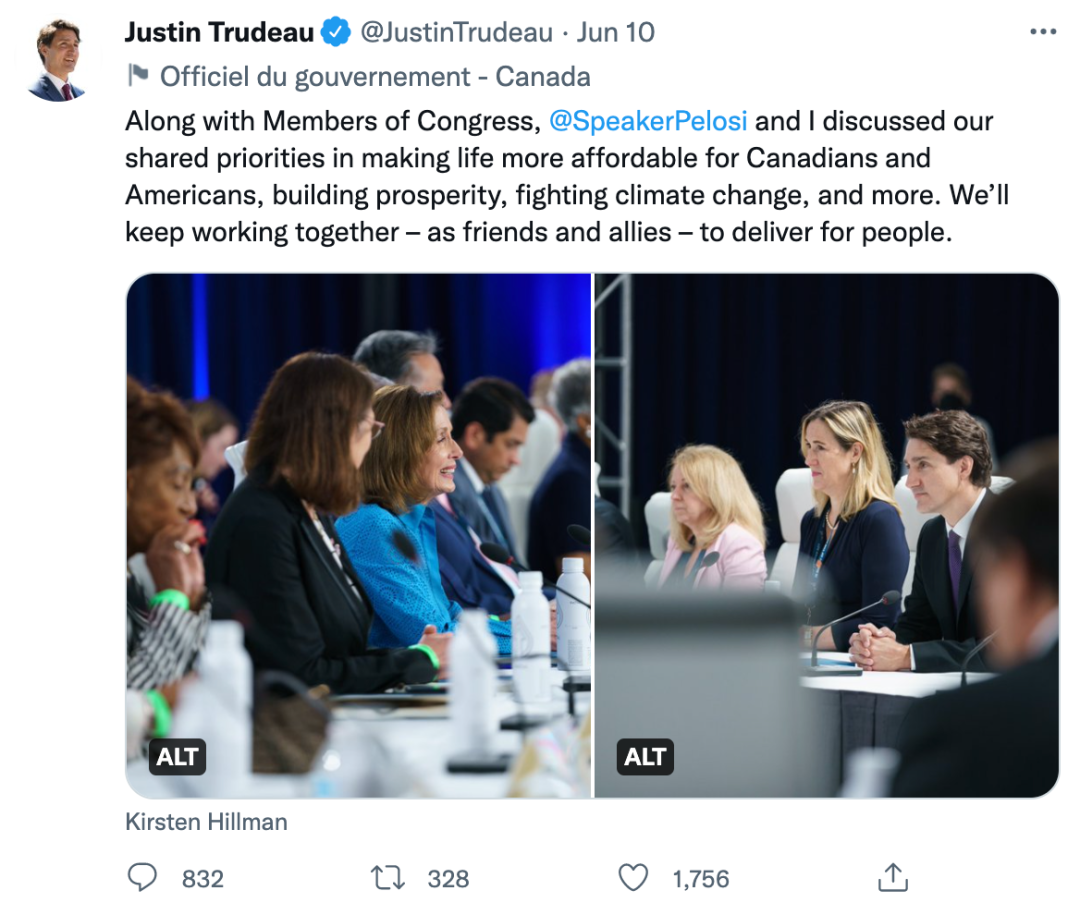Click the share upload icon
The width and height of the screenshot is (1080, 915).
click(x=891, y=878)
